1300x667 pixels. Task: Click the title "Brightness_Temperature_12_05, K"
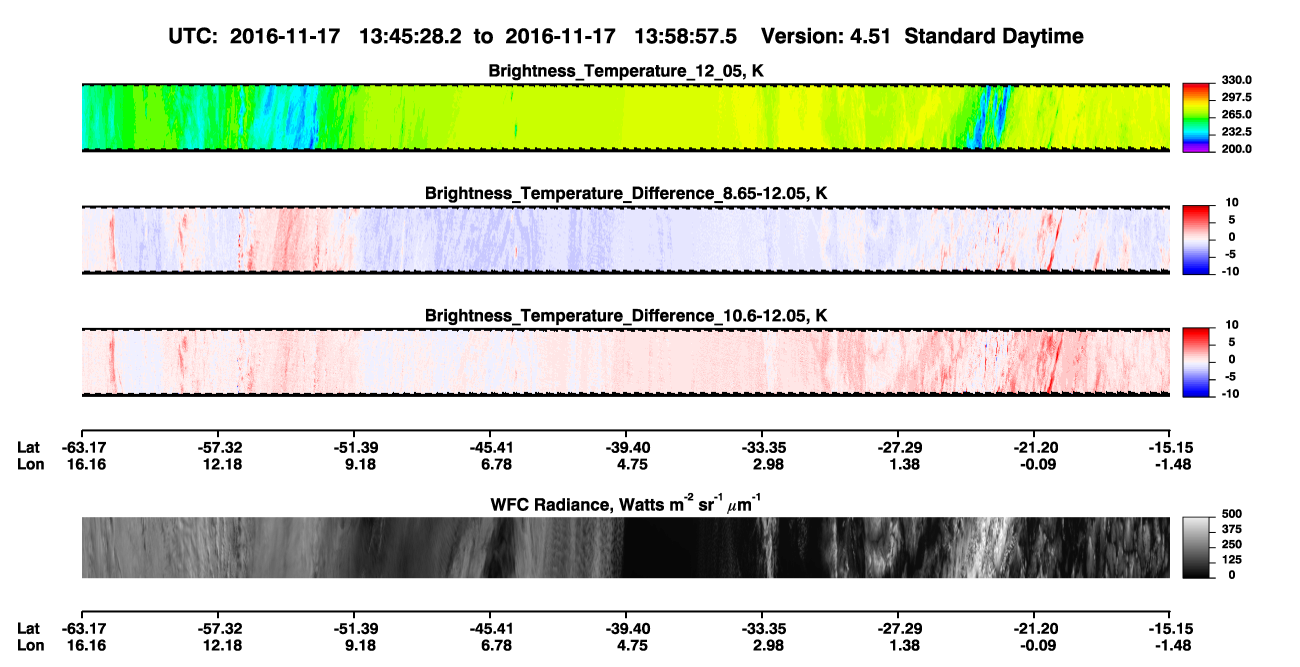pyautogui.click(x=626, y=71)
